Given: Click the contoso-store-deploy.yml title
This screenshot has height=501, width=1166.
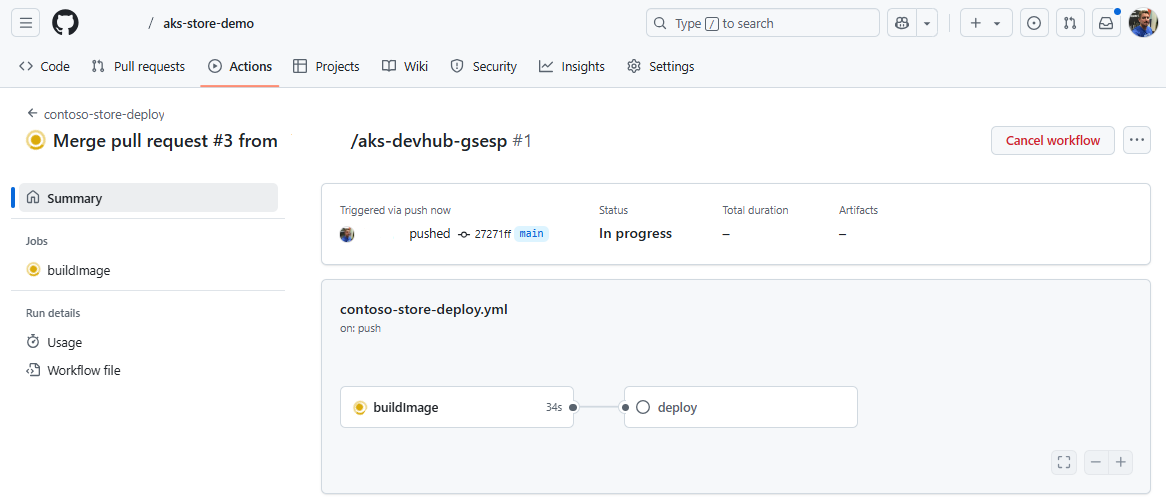Looking at the screenshot, I should [x=424, y=310].
